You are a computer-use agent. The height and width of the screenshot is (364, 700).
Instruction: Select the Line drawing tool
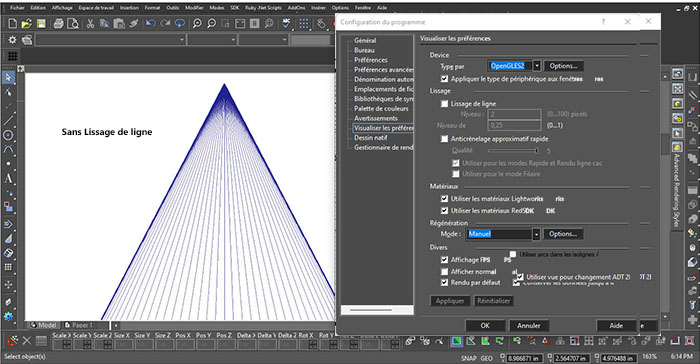[8, 120]
